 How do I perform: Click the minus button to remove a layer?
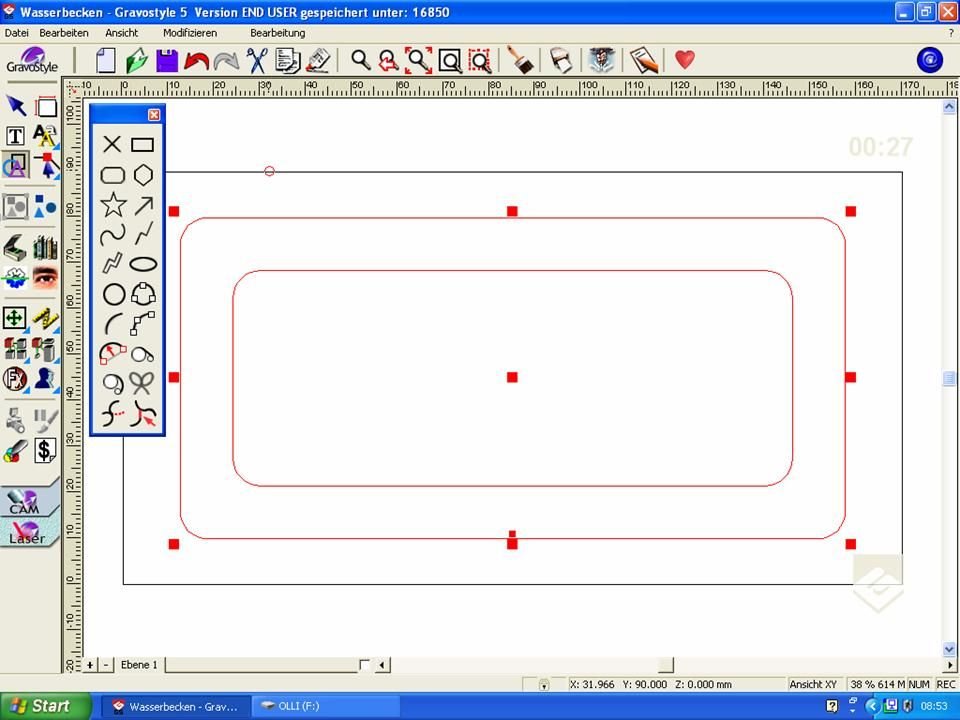pos(106,665)
